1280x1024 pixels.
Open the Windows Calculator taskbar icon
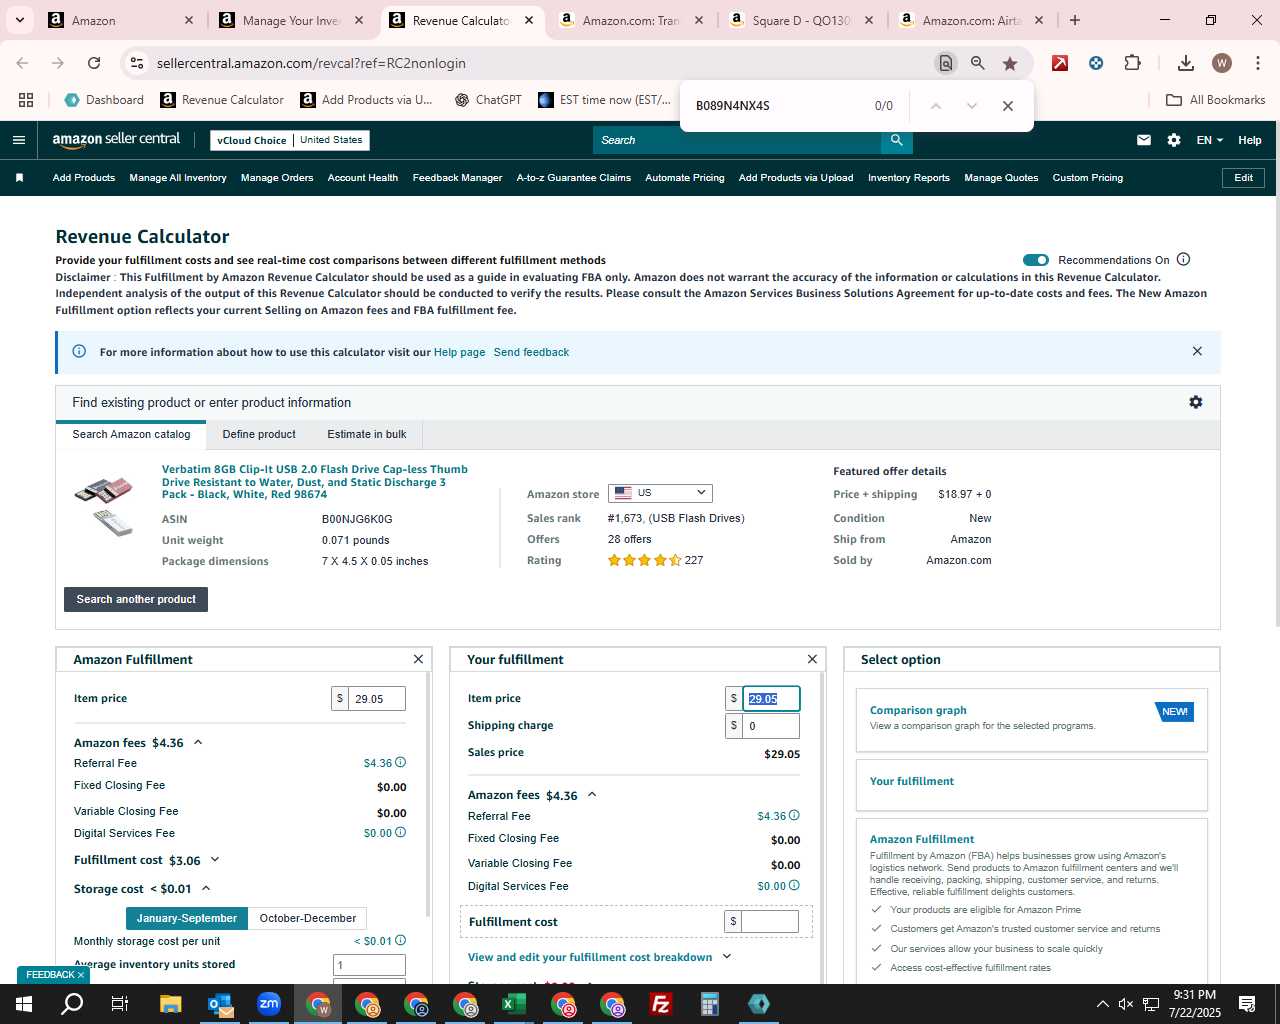[709, 1004]
